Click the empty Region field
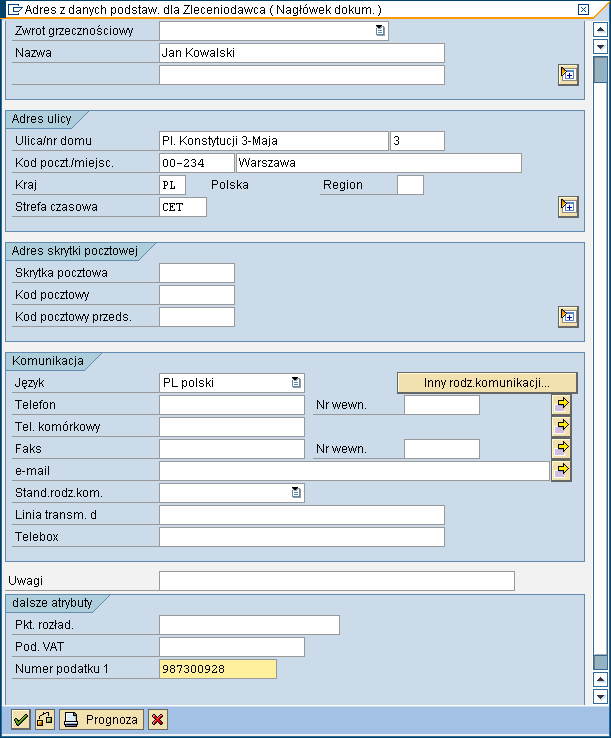611x738 pixels. (410, 185)
